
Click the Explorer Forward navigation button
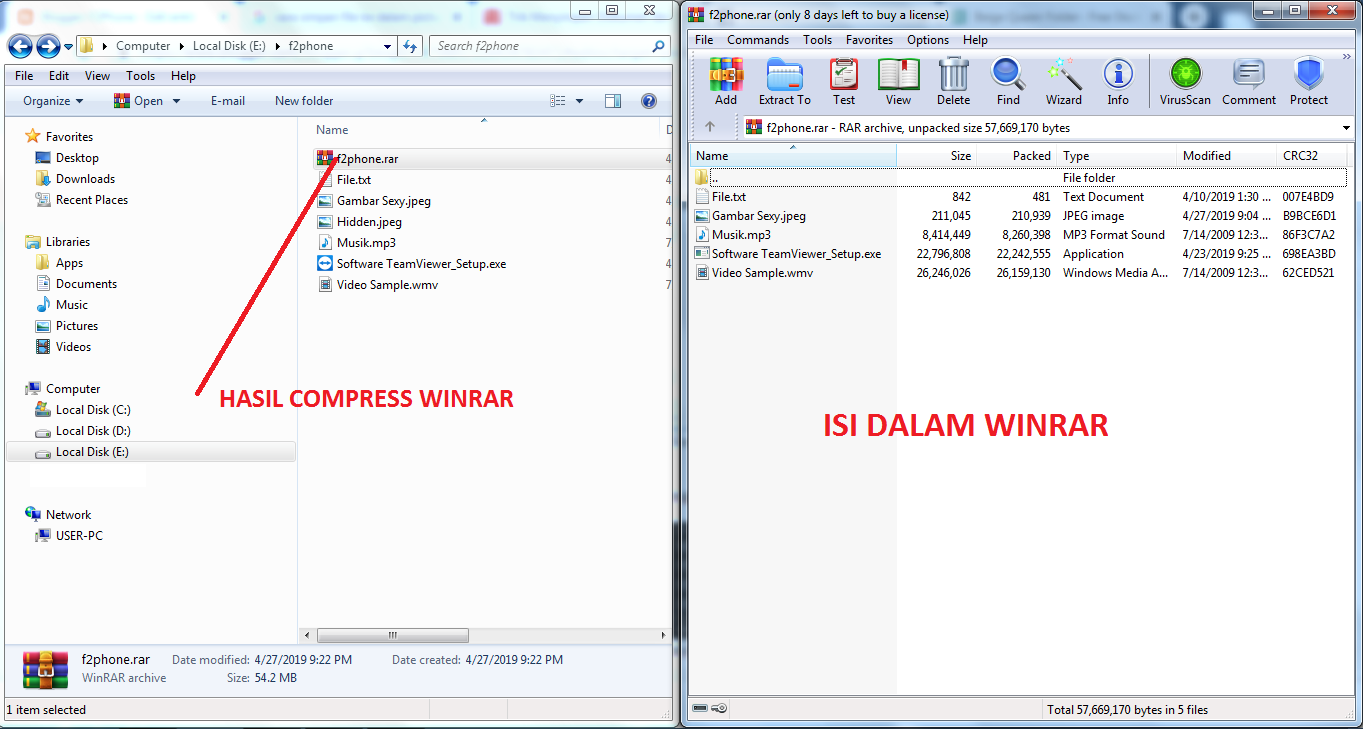[x=48, y=46]
